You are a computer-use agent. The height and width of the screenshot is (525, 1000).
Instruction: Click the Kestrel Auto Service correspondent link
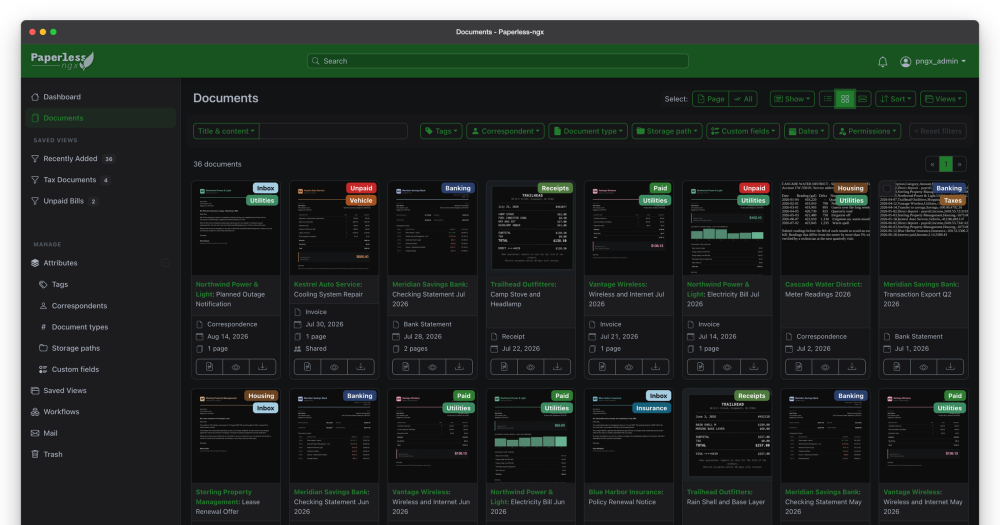(328, 285)
